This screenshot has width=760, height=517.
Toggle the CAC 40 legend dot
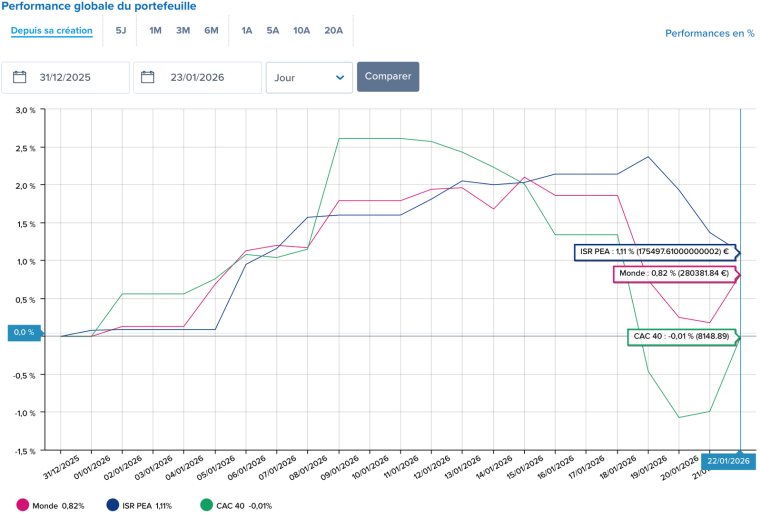(206, 505)
